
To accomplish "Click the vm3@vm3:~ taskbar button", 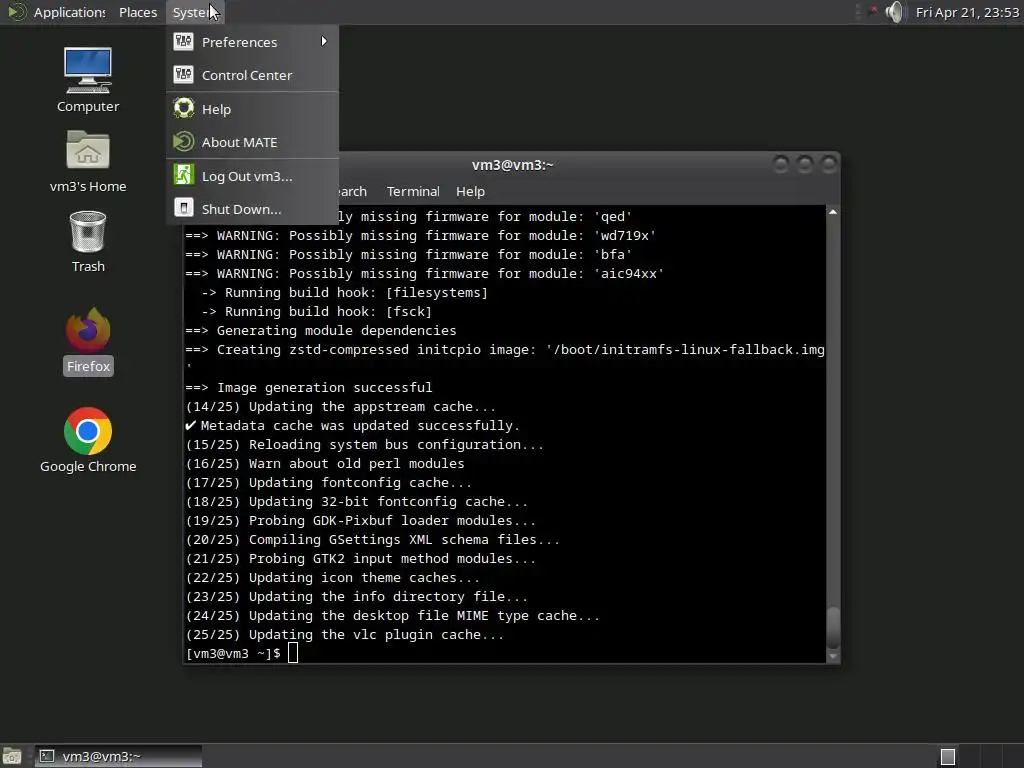I will (118, 756).
